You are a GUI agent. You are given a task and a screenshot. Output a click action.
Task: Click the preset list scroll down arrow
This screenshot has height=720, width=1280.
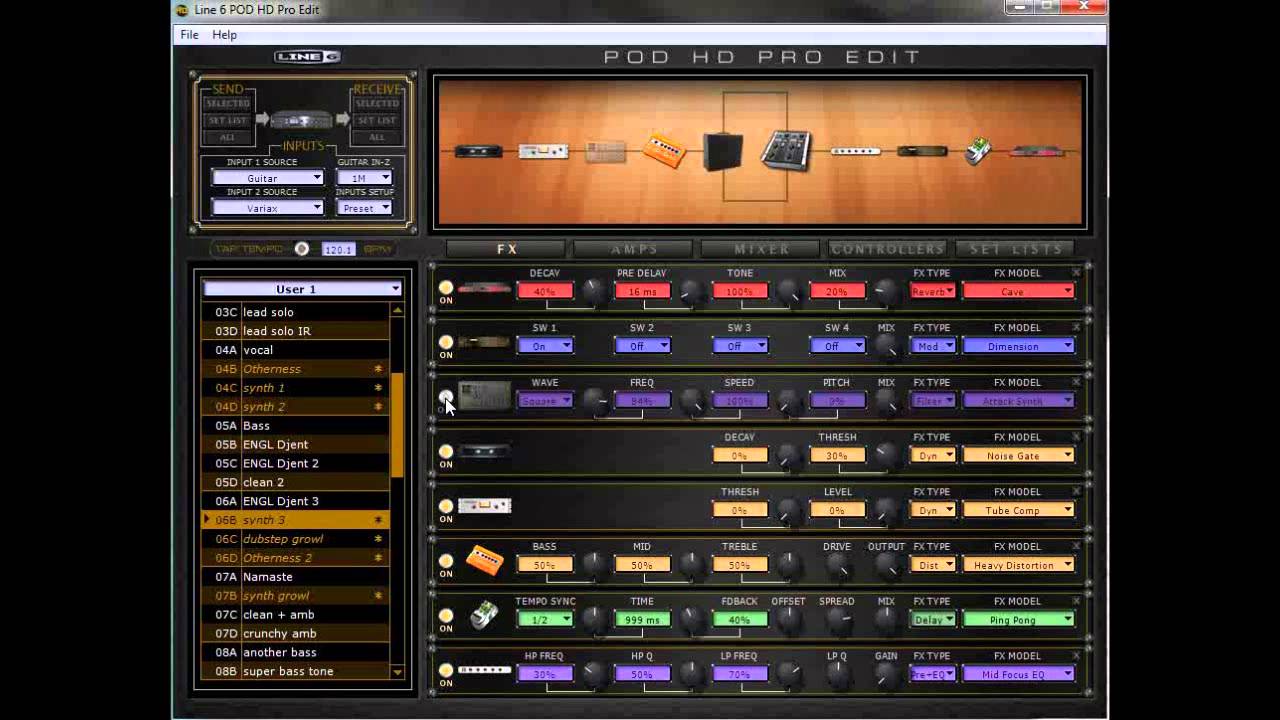pos(397,672)
